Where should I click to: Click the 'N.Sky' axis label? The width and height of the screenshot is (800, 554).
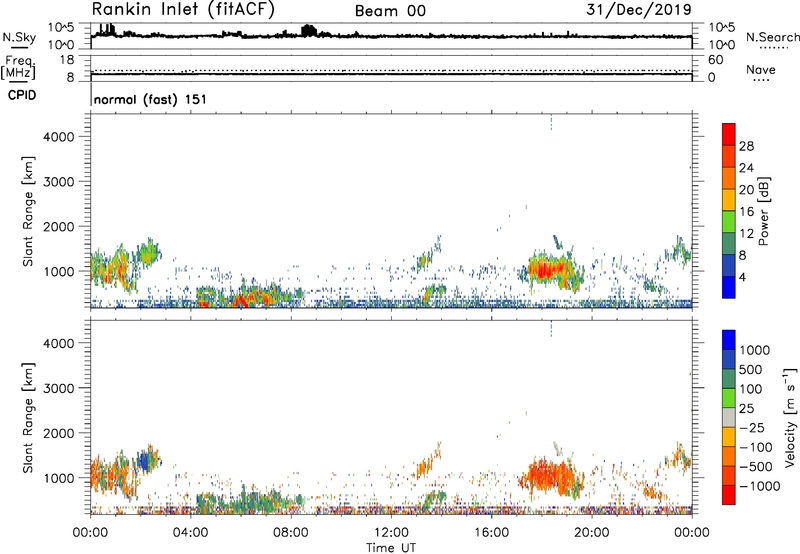pos(19,37)
